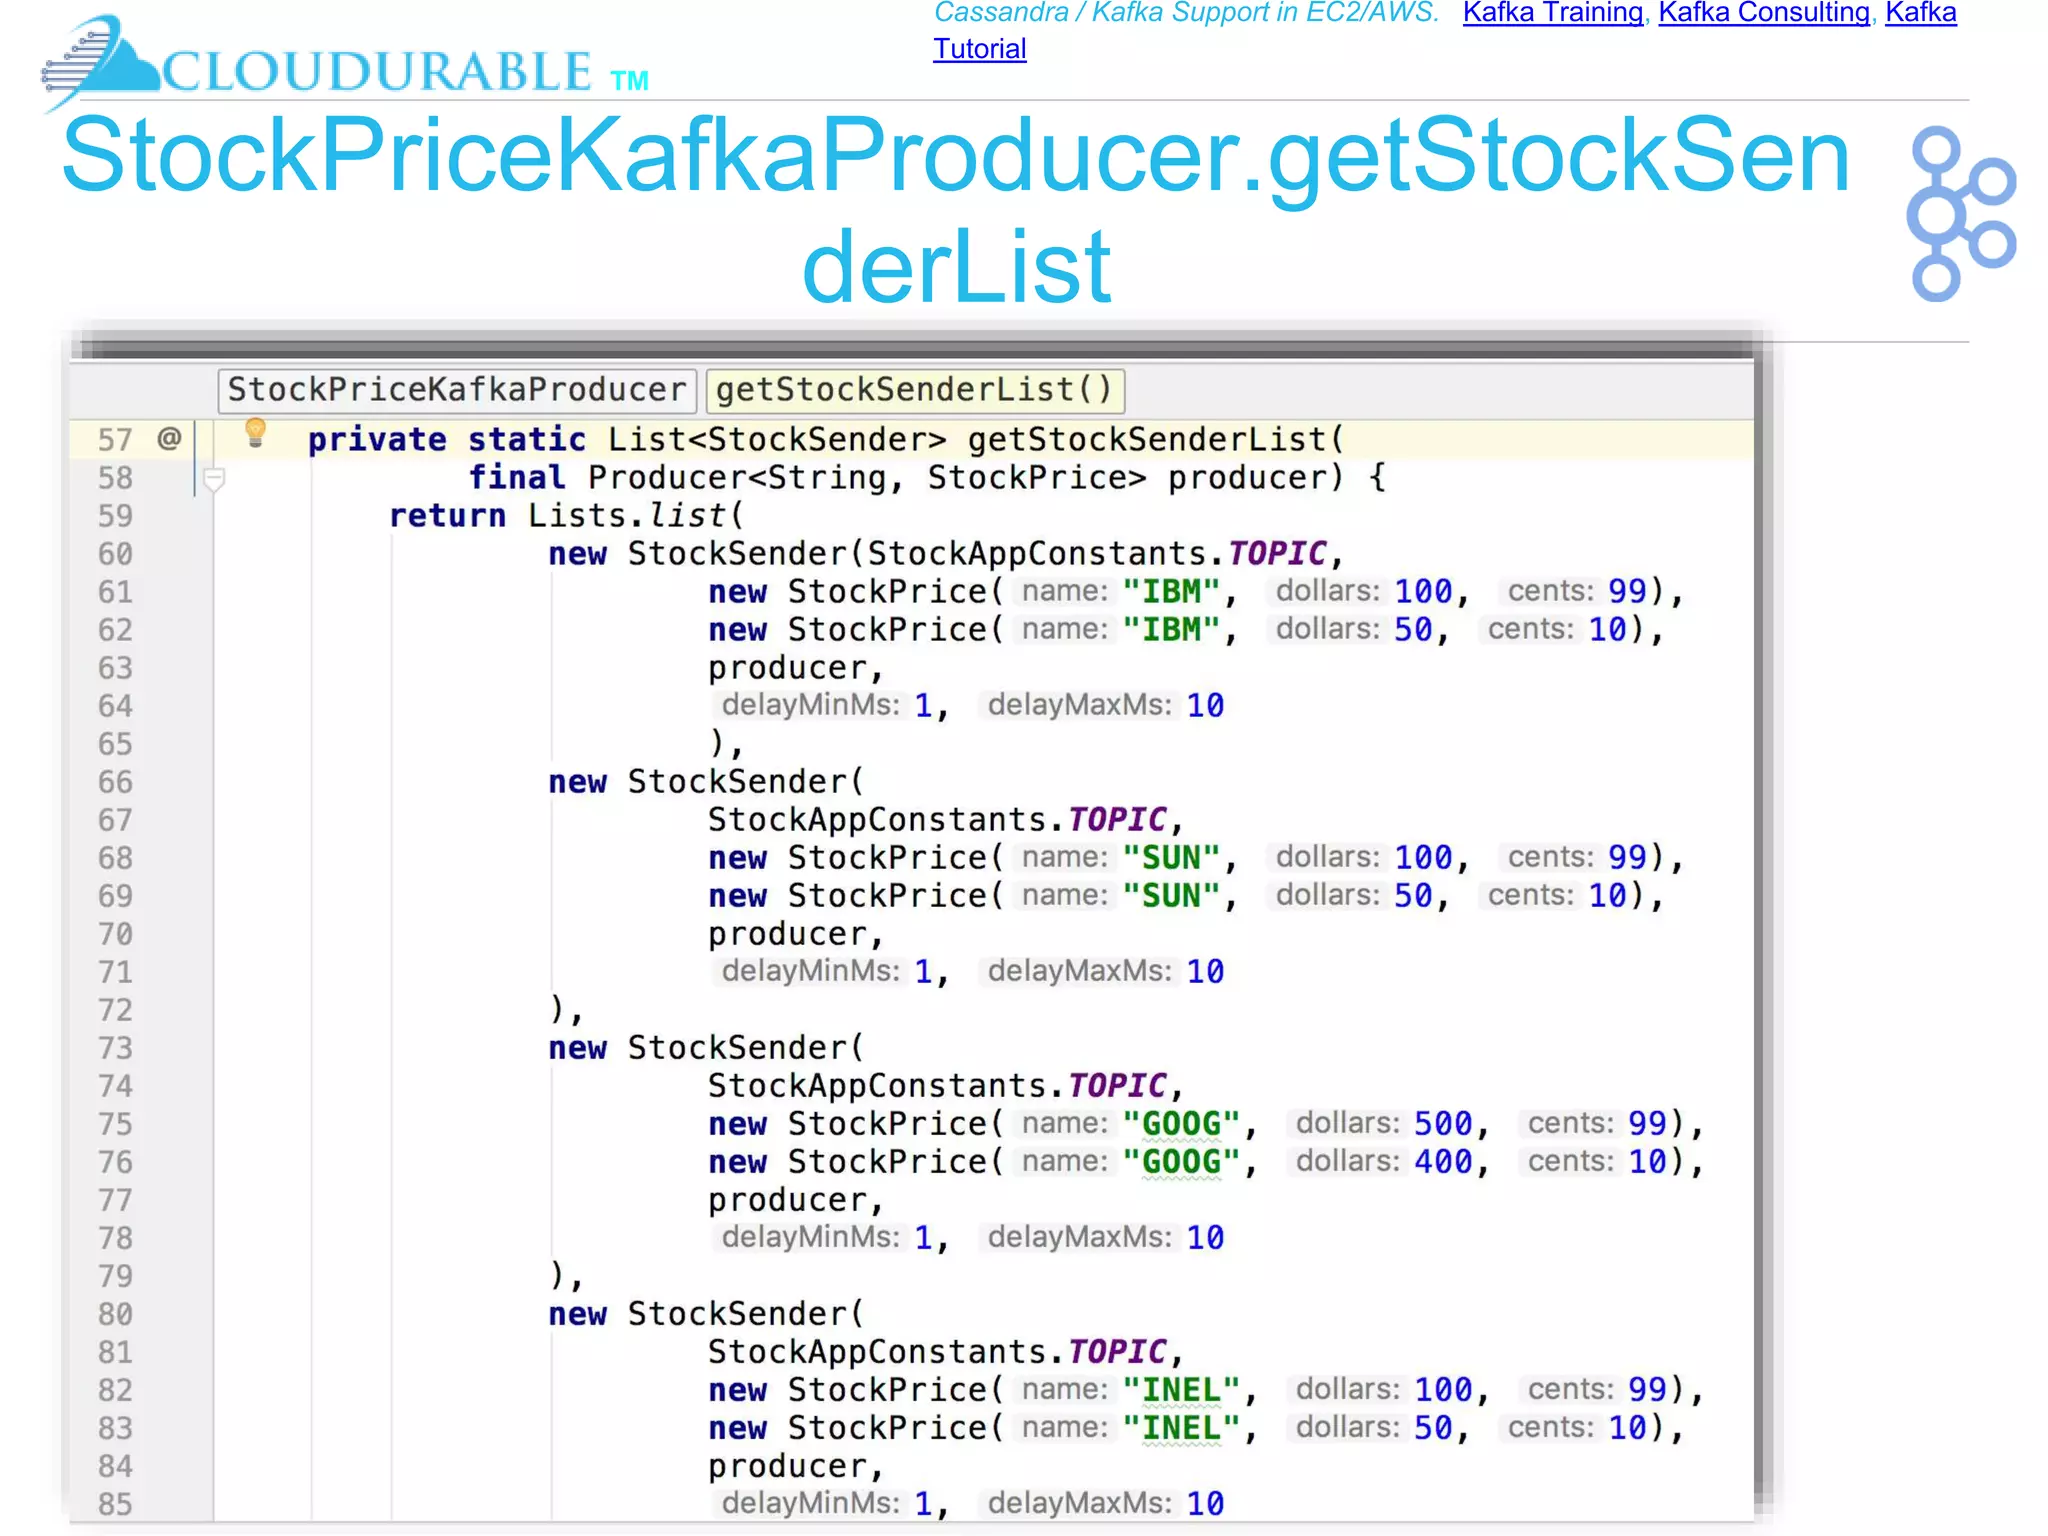Image resolution: width=2048 pixels, height=1536 pixels.
Task: Open the Kafka Training link
Action: pos(1552,13)
